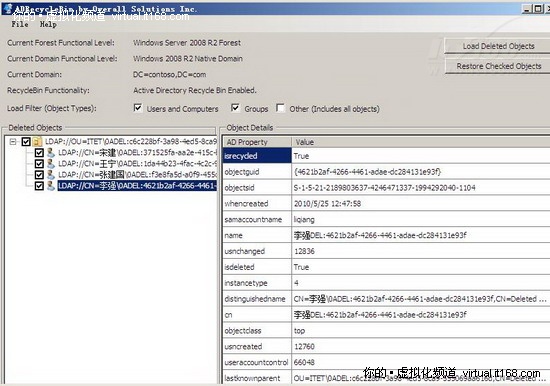Image resolution: width=550 pixels, height=386 pixels.
Task: Click the usncreated value 12760
Action: tap(304, 346)
